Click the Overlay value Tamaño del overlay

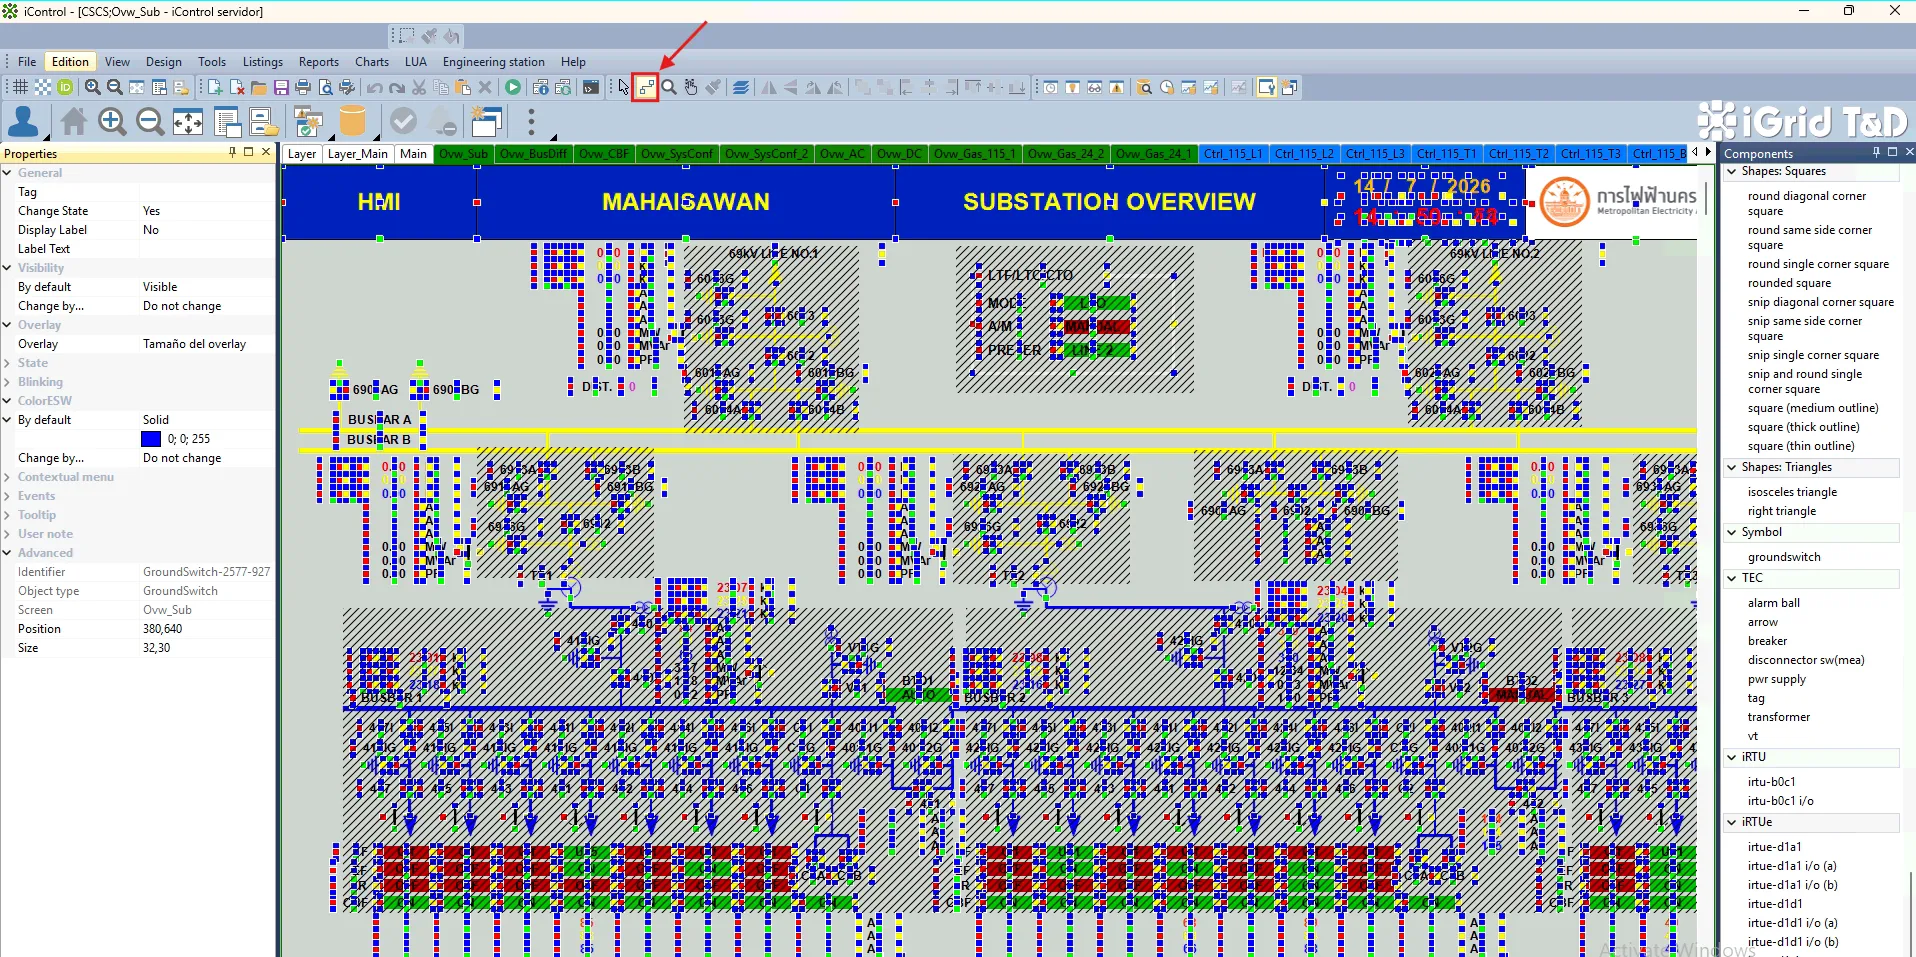click(194, 344)
